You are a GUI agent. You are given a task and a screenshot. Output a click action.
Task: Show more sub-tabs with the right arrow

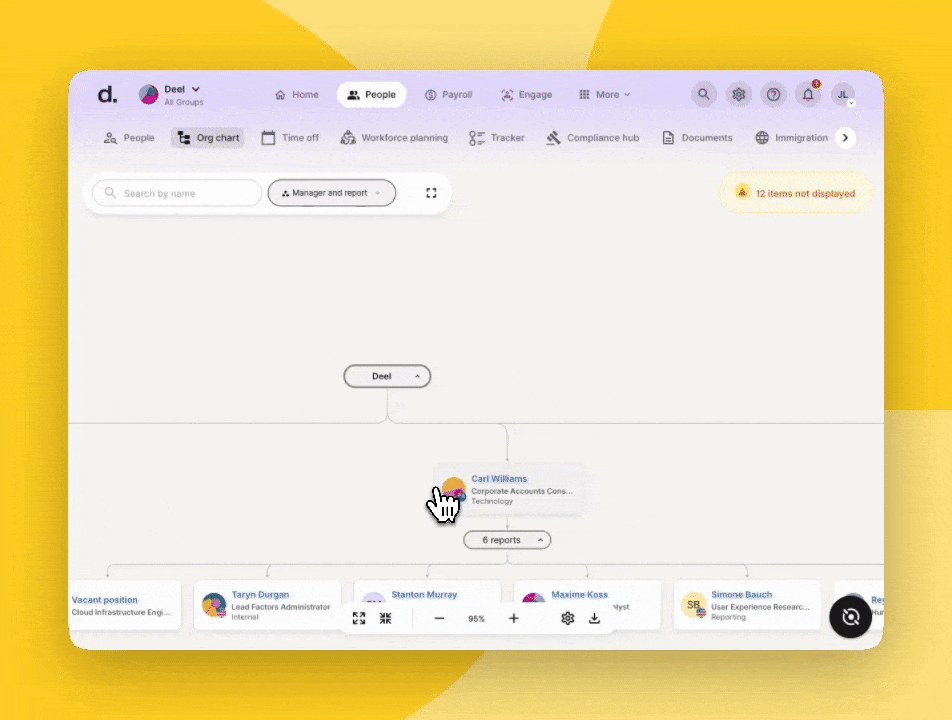pos(845,138)
